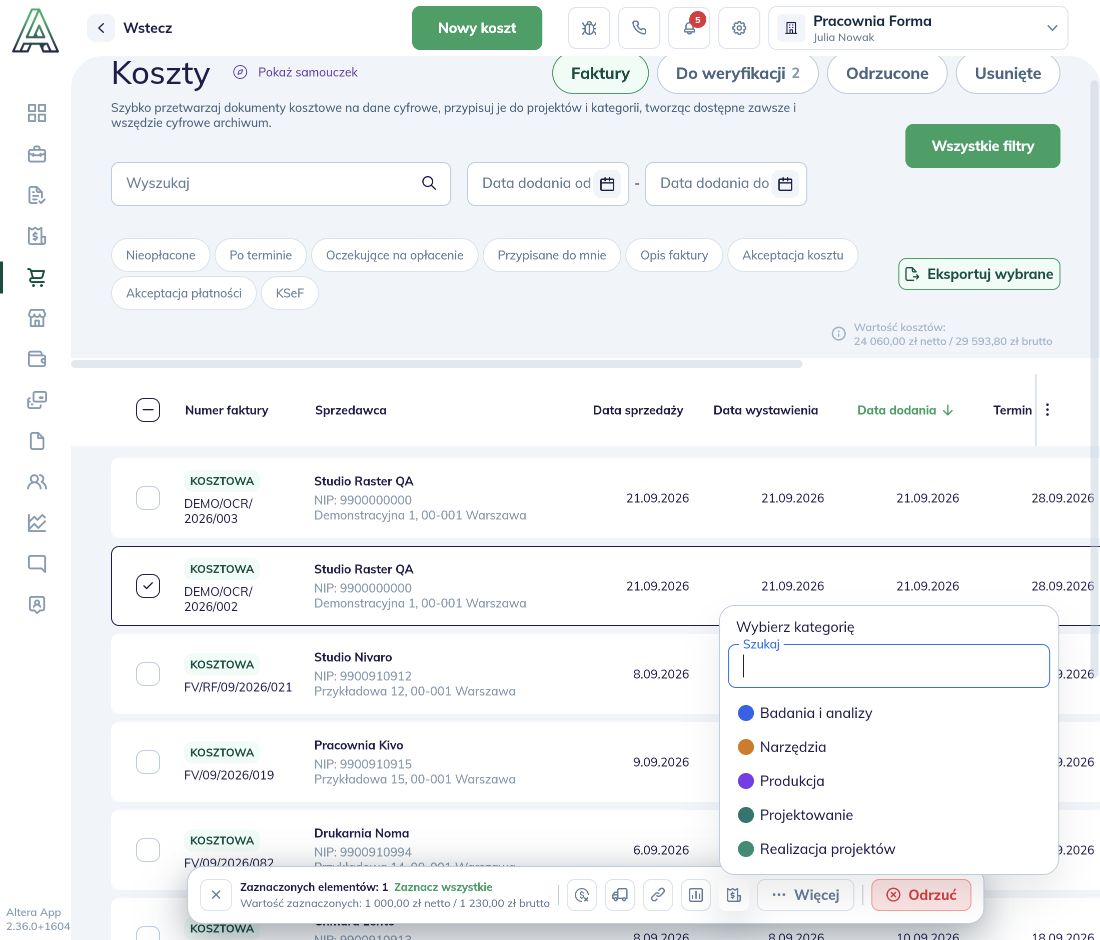Click the bug report icon
This screenshot has width=1100, height=940.
pyautogui.click(x=589, y=28)
